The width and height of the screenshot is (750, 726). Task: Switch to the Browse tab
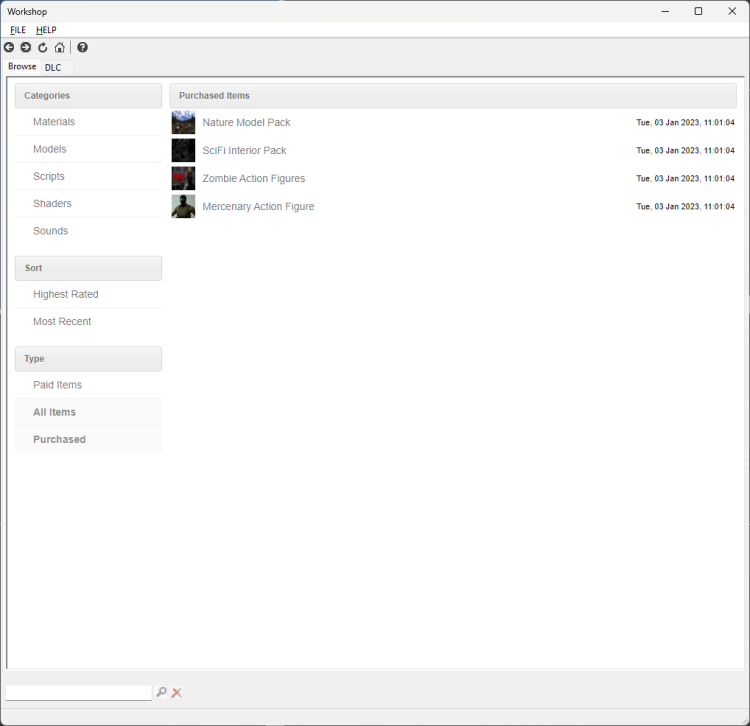[x=22, y=66]
